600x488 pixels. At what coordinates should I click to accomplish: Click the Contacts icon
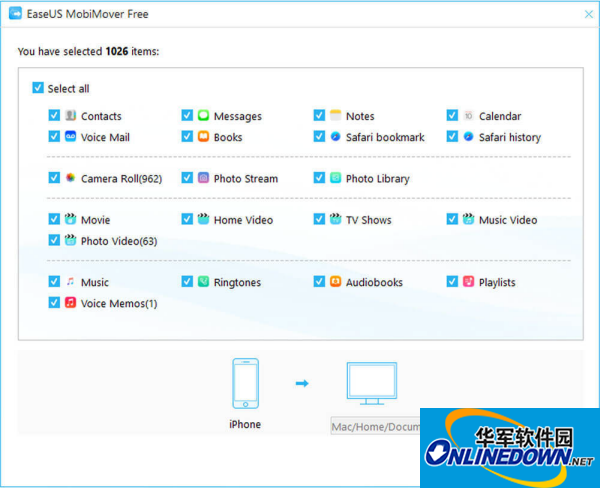tap(70, 115)
